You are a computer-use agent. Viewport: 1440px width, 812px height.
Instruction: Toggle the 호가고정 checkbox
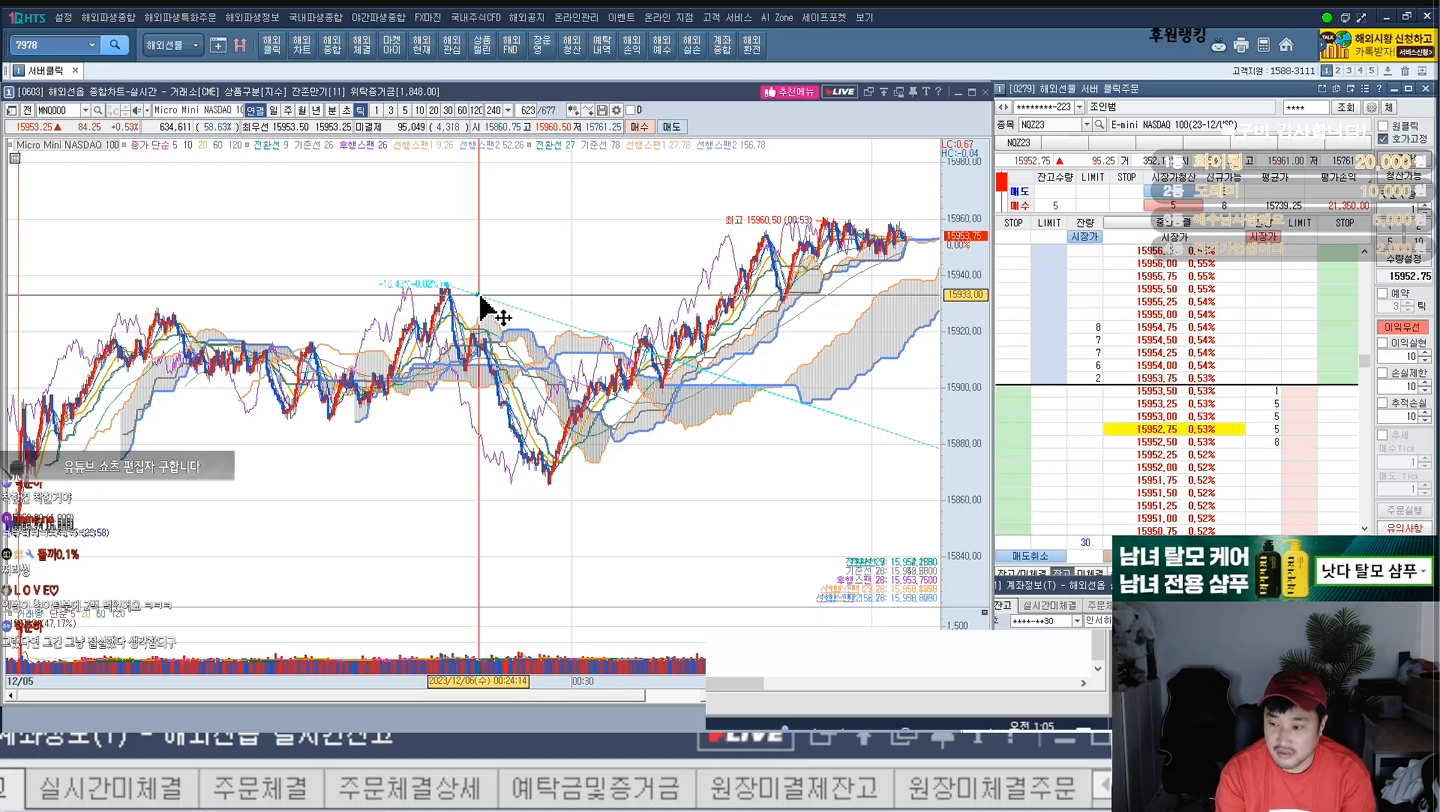(x=1384, y=139)
